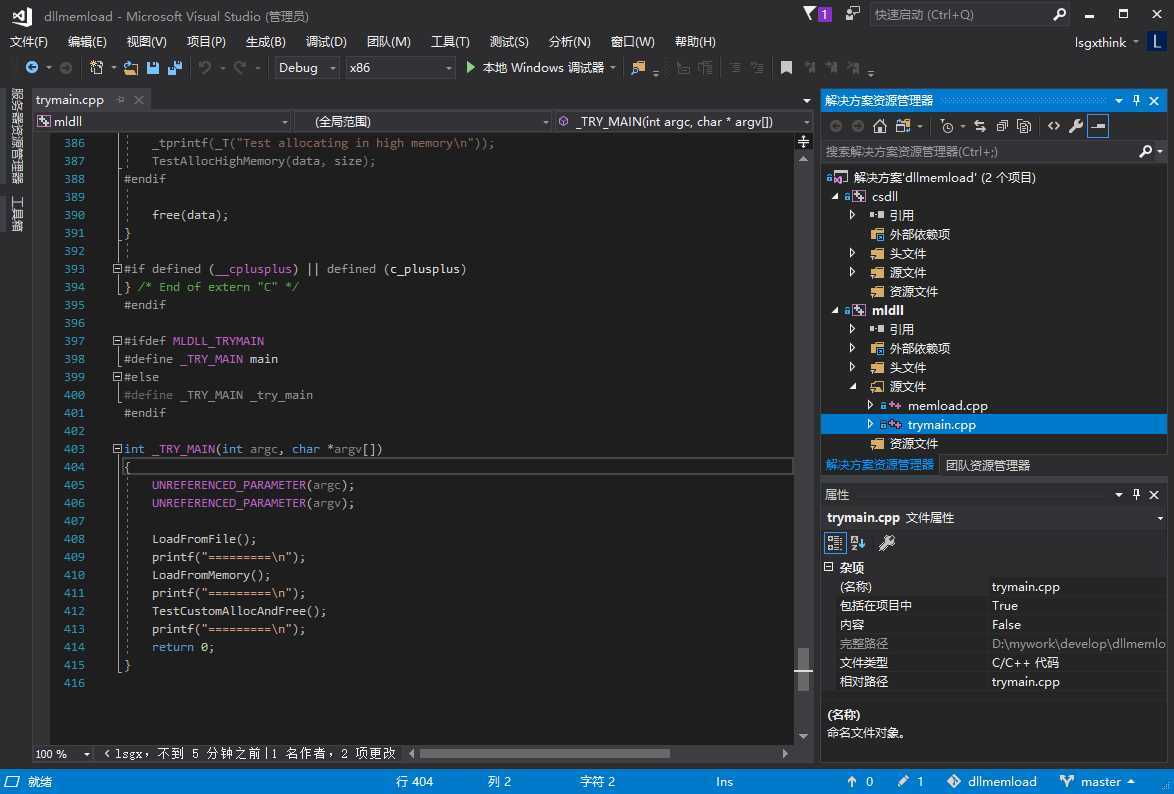
Task: Click dllmemload repository in status bar
Action: point(992,781)
